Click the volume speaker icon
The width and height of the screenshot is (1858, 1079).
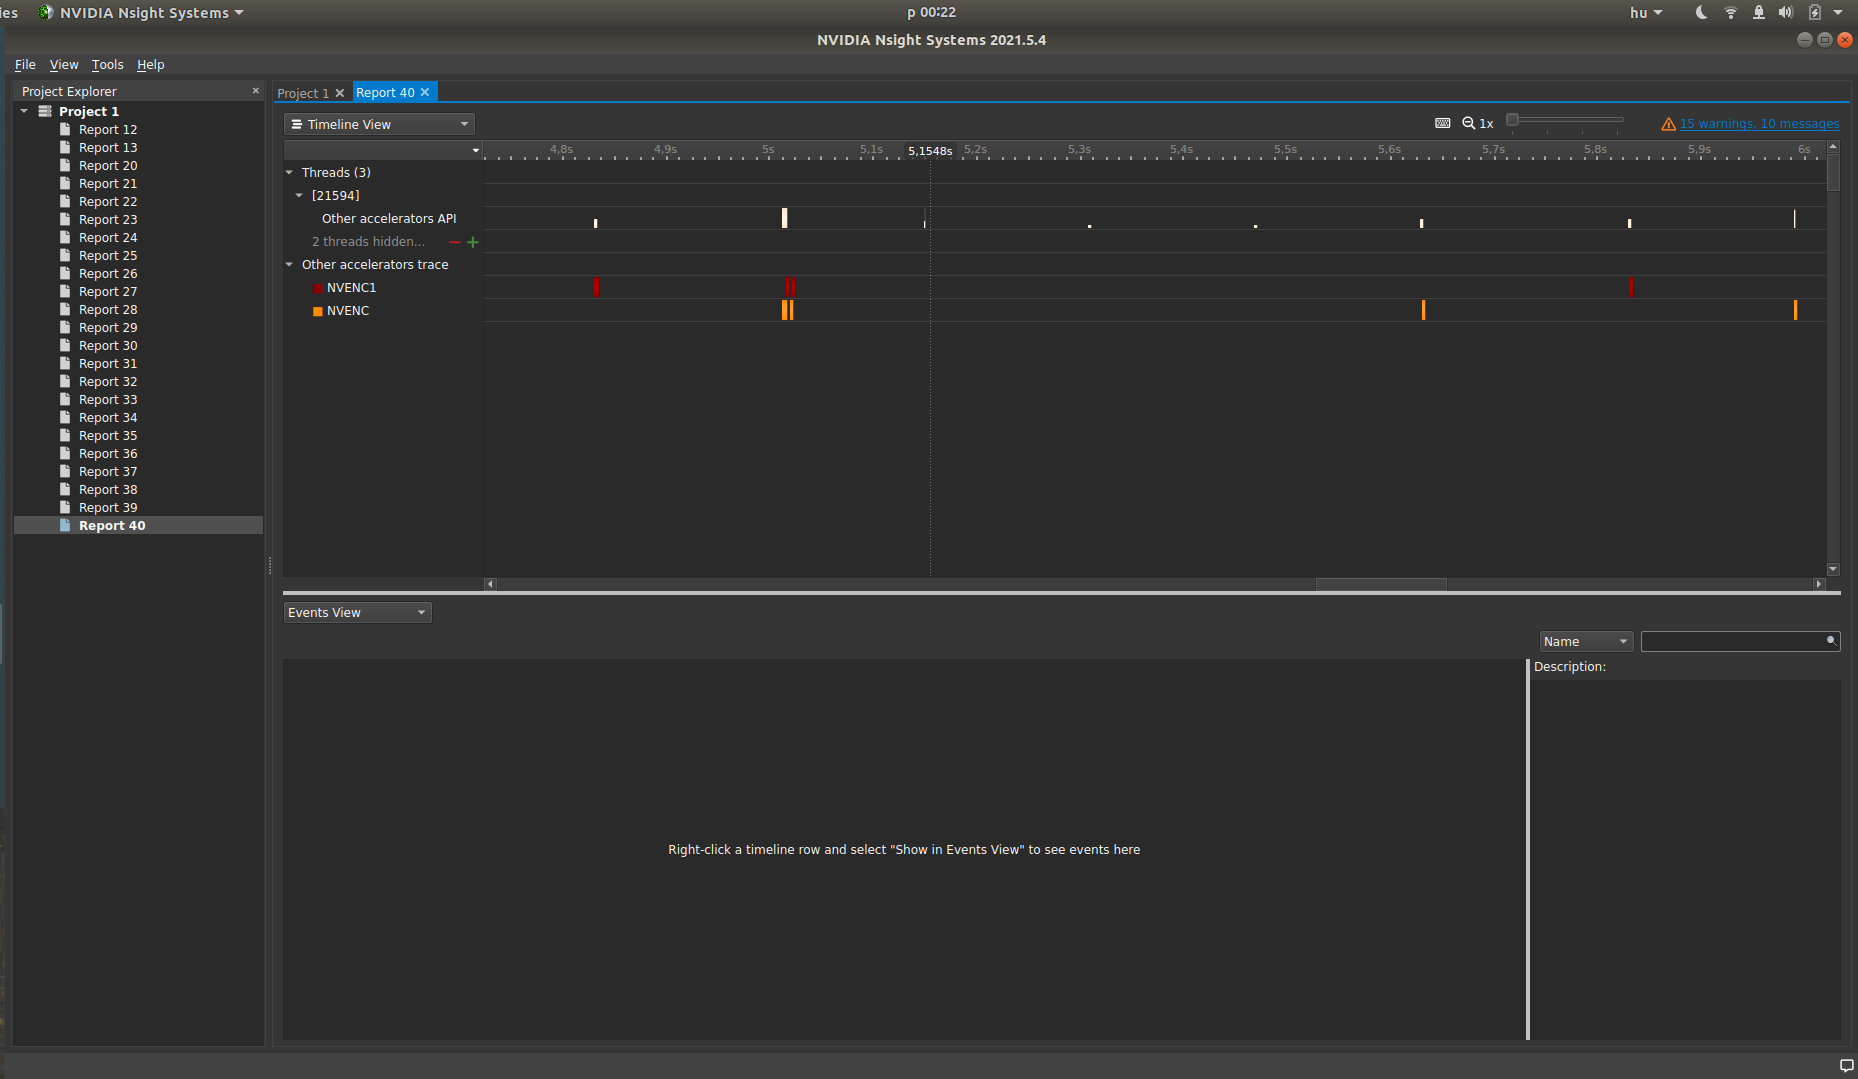pos(1786,12)
